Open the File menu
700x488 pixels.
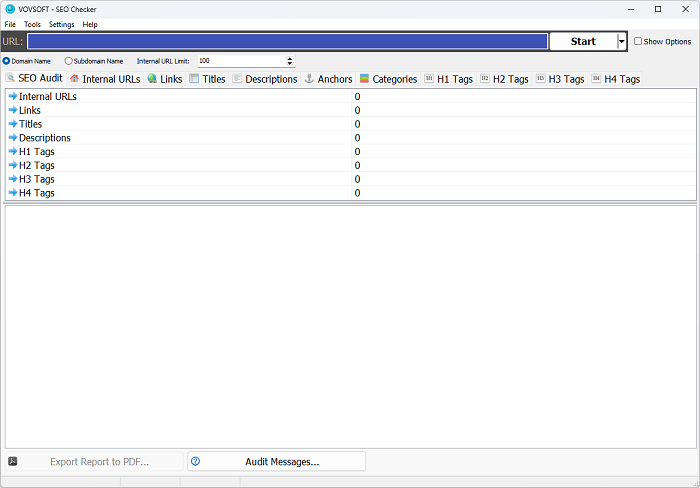point(10,24)
